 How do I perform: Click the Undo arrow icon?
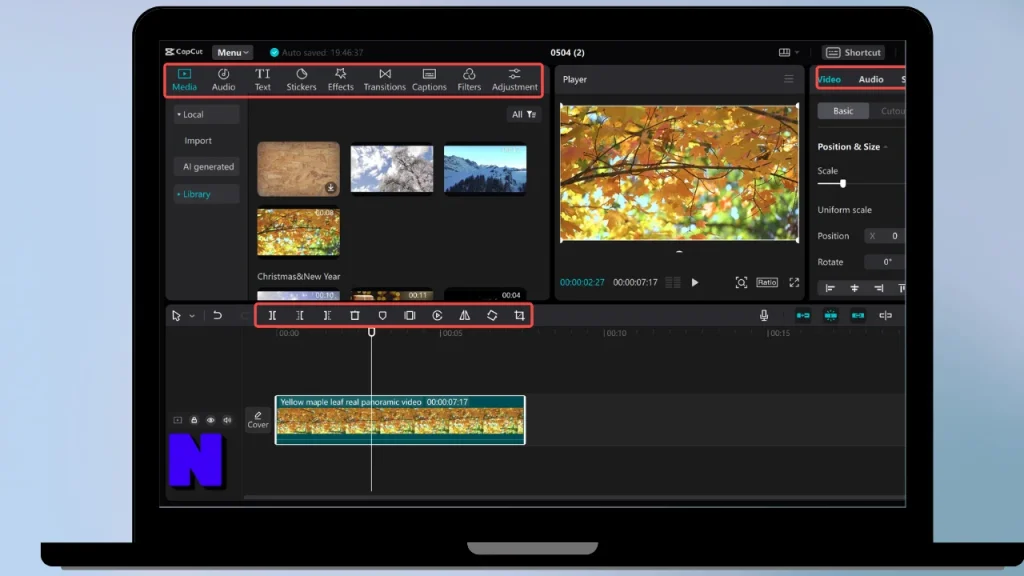(217, 315)
